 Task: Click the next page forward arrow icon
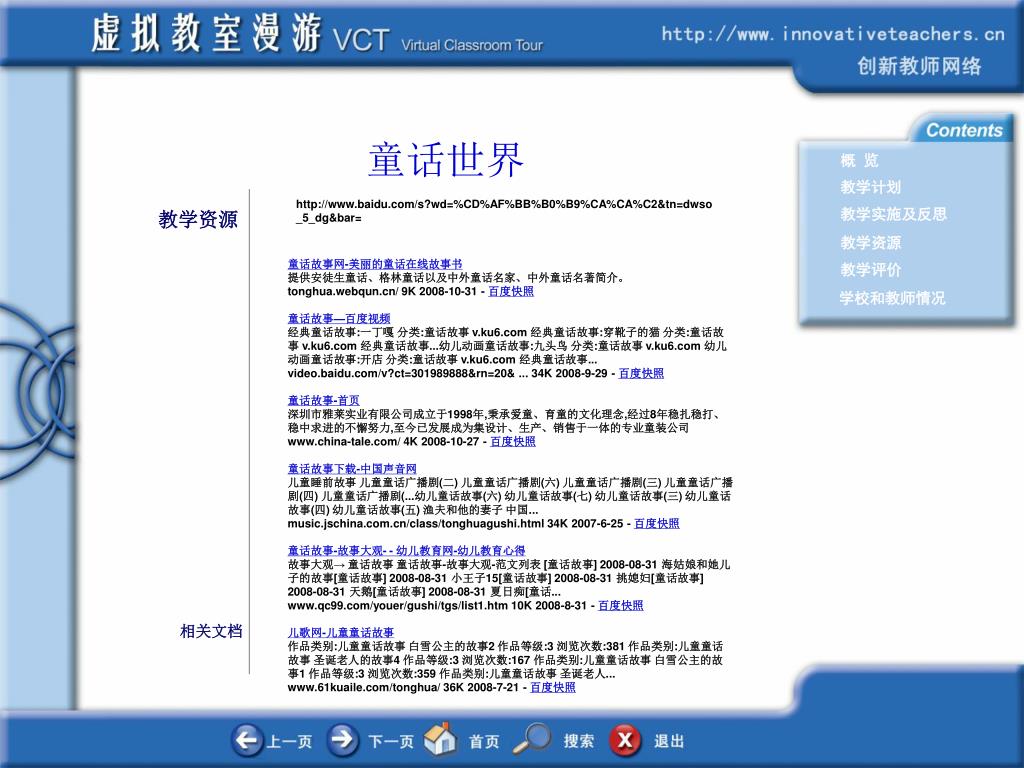[x=343, y=741]
